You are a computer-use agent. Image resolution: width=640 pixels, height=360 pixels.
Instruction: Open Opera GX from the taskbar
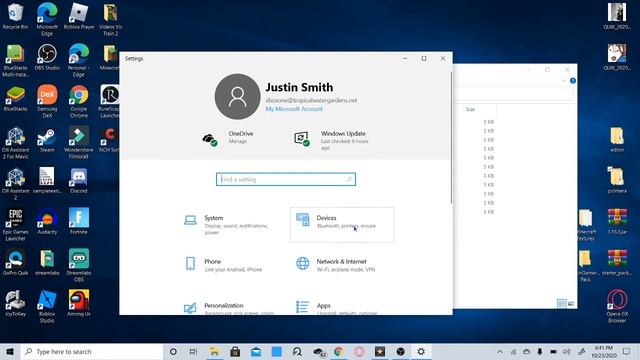[359, 351]
